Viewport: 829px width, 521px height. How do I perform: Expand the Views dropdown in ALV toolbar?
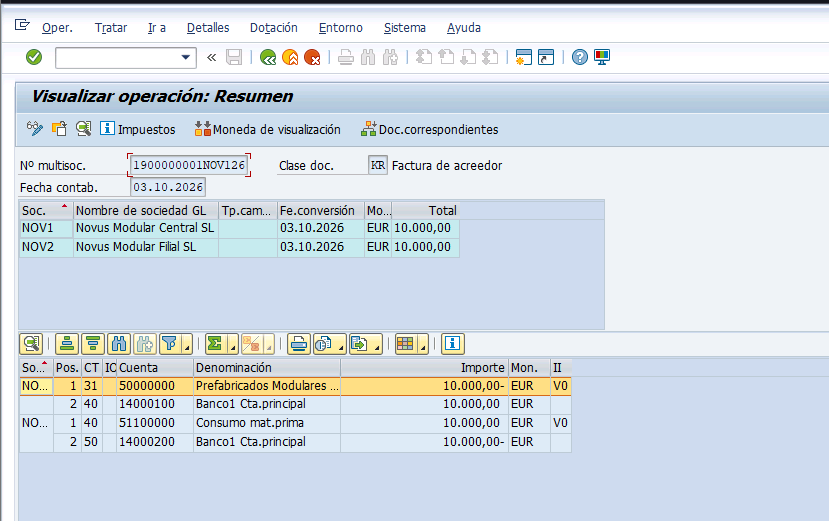(342, 345)
